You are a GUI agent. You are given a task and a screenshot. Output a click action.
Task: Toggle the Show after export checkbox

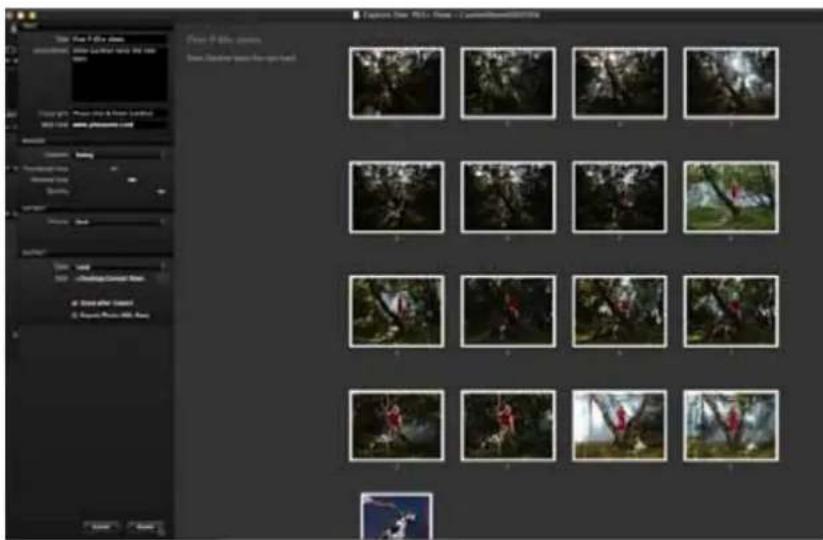[x=75, y=303]
